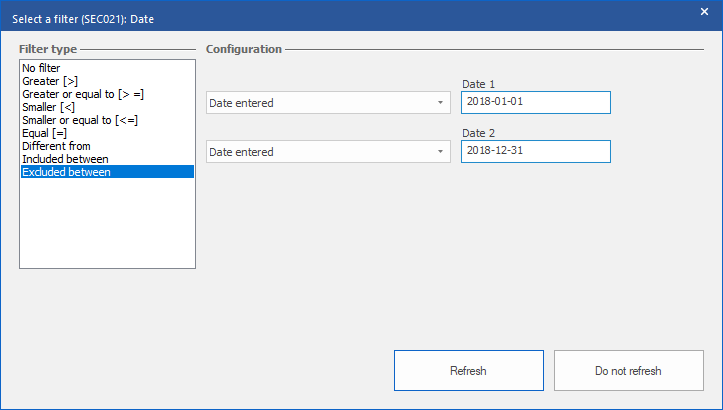This screenshot has height=410, width=723.
Task: Pick 'Greater or equal to [> =]' filter
Action: (x=82, y=94)
